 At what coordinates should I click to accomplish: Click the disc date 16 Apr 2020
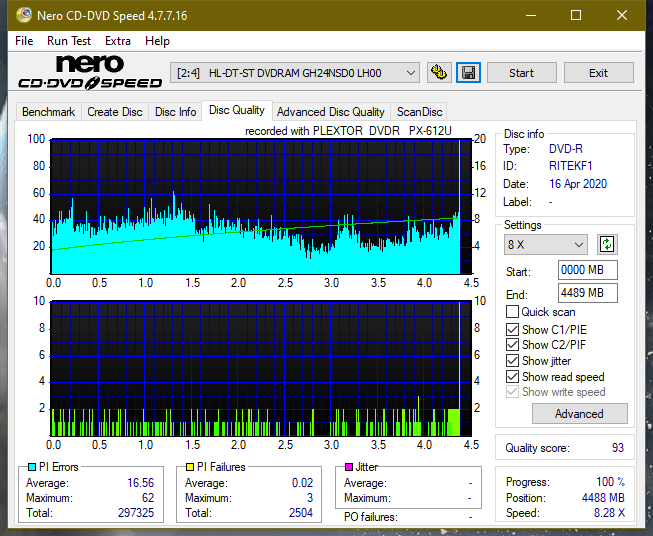pyautogui.click(x=578, y=184)
